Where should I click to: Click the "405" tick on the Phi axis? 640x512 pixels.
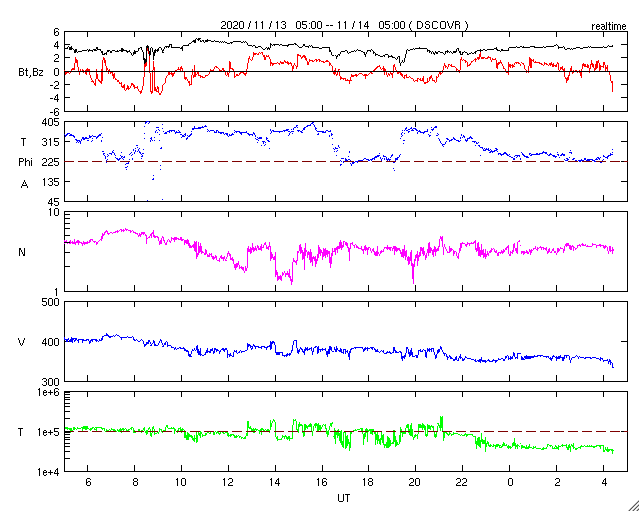51,122
